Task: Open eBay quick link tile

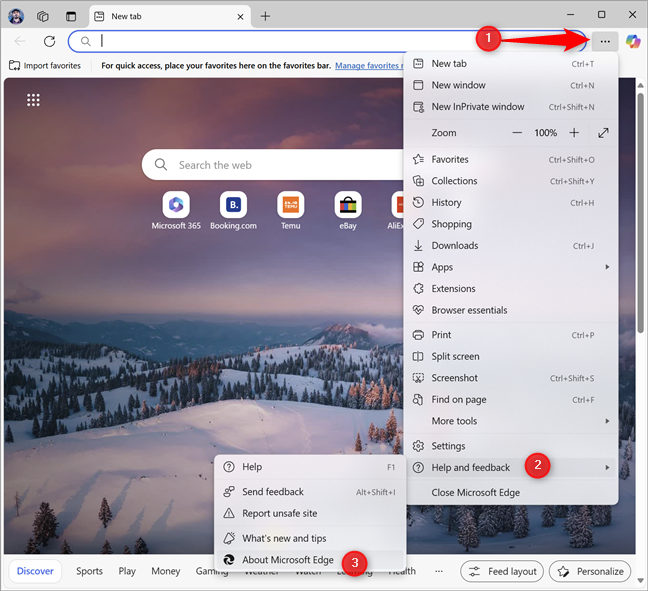Action: click(x=348, y=210)
